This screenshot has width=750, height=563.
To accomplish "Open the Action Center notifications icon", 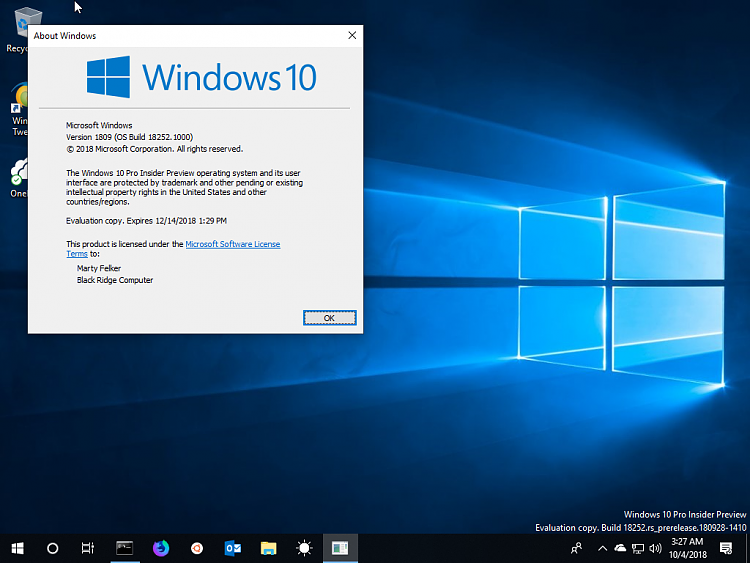I will (726, 548).
